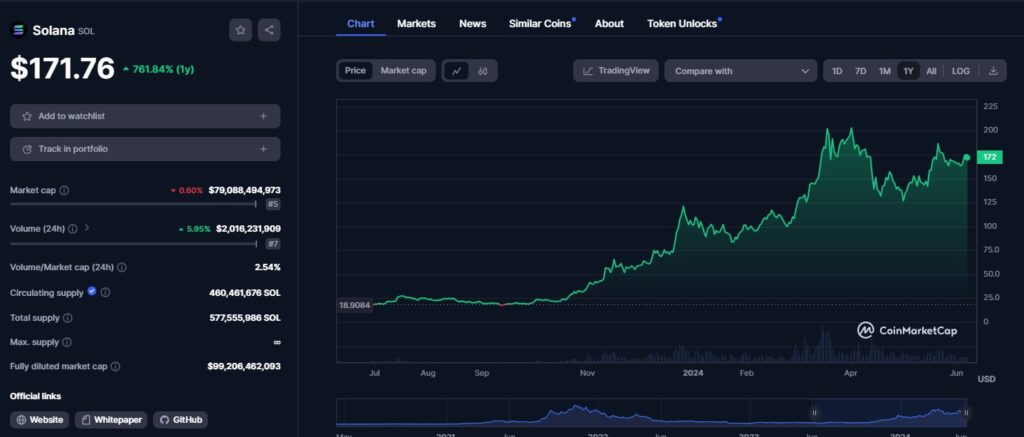This screenshot has height=437, width=1024.
Task: Switch chart to Price
Action: (355, 71)
